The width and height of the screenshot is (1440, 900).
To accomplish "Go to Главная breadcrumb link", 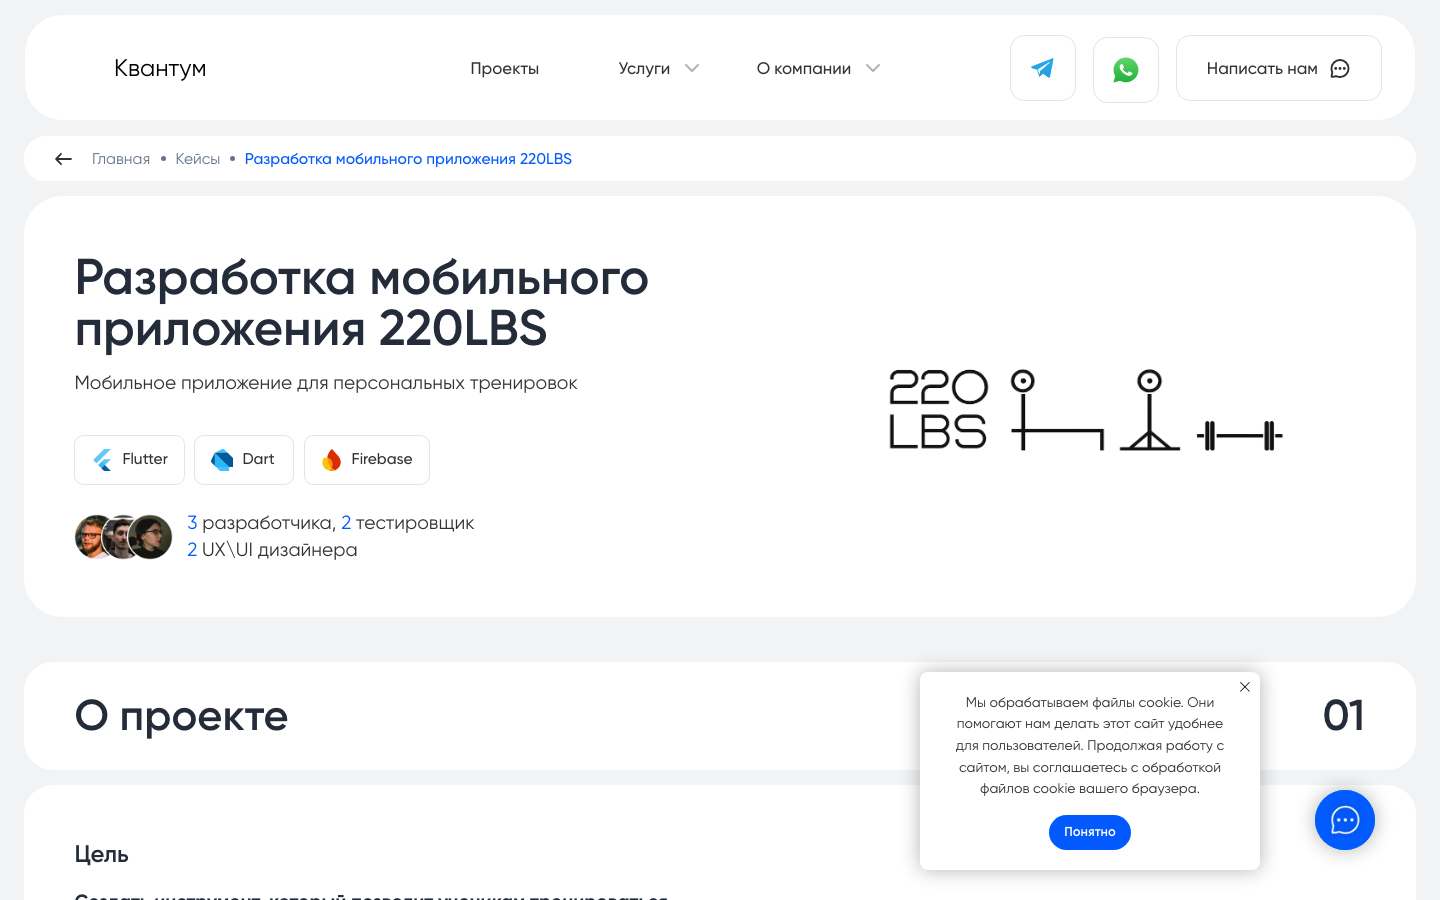I will coord(121,159).
